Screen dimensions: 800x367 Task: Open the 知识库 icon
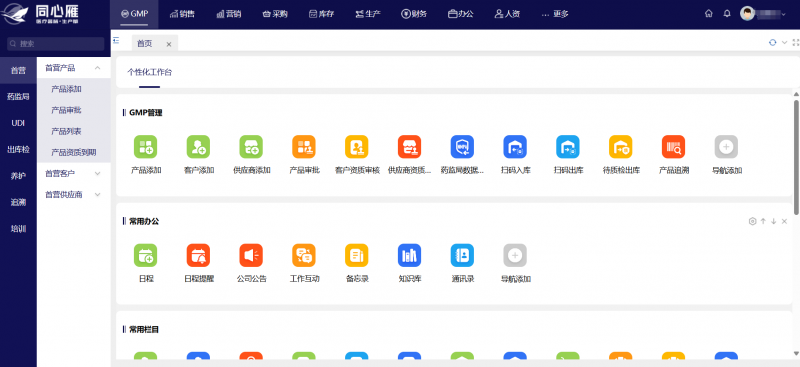tap(409, 255)
